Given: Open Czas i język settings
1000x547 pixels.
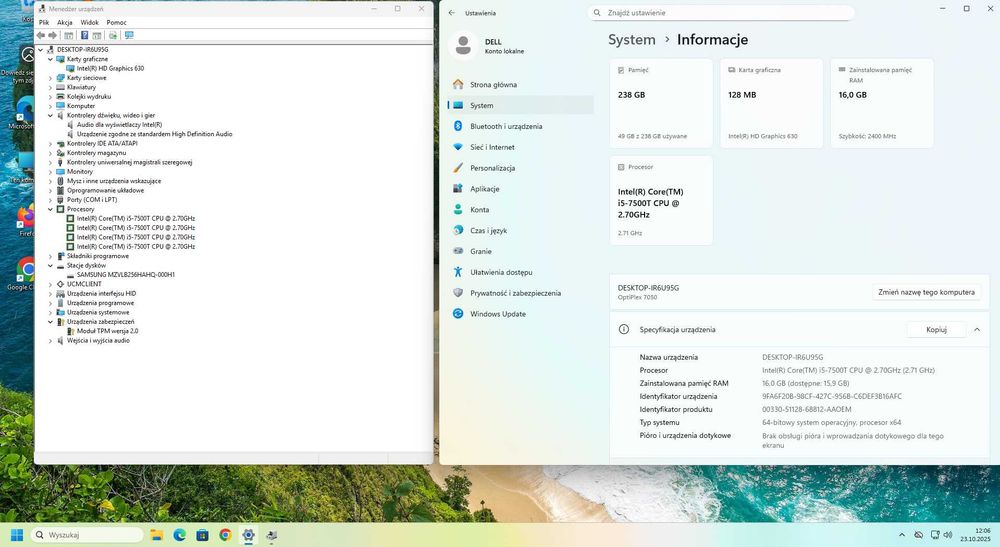Looking at the screenshot, I should click(x=520, y=231).
